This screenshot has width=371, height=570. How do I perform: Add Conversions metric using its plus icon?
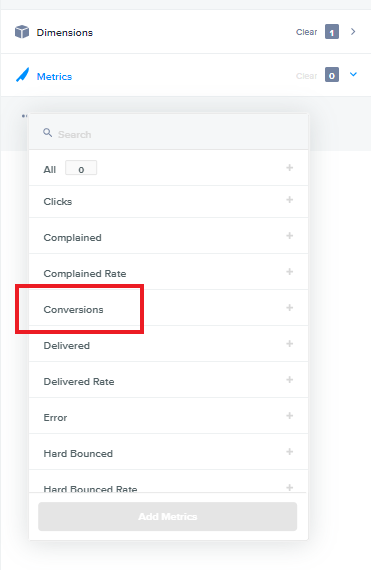(289, 308)
